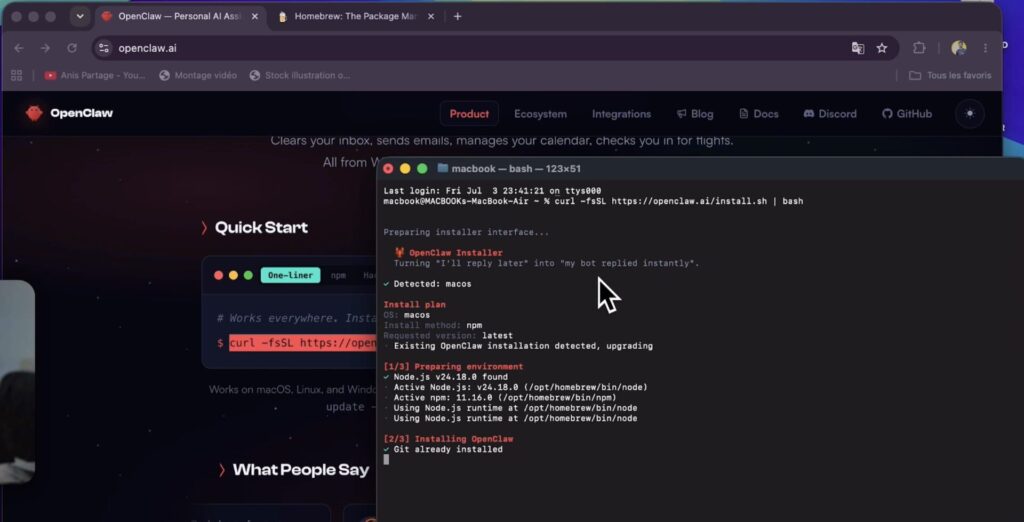
Task: Open the apps grid in bookmarks bar
Action: point(17,76)
